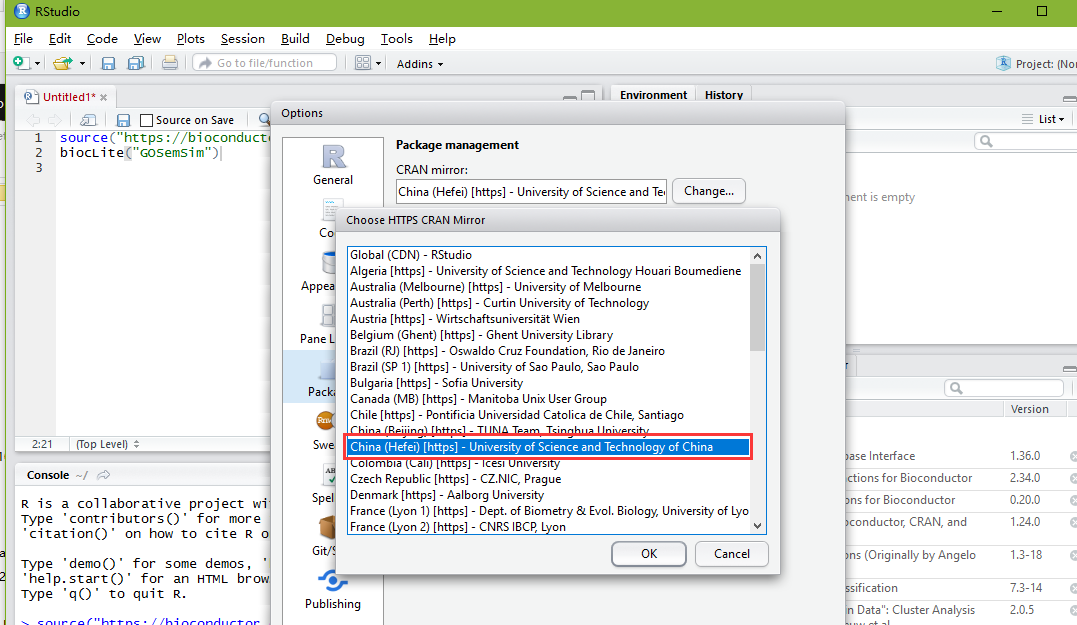1077x625 pixels.
Task: Select Global (CDN) - RStudio mirror
Action: pos(548,255)
